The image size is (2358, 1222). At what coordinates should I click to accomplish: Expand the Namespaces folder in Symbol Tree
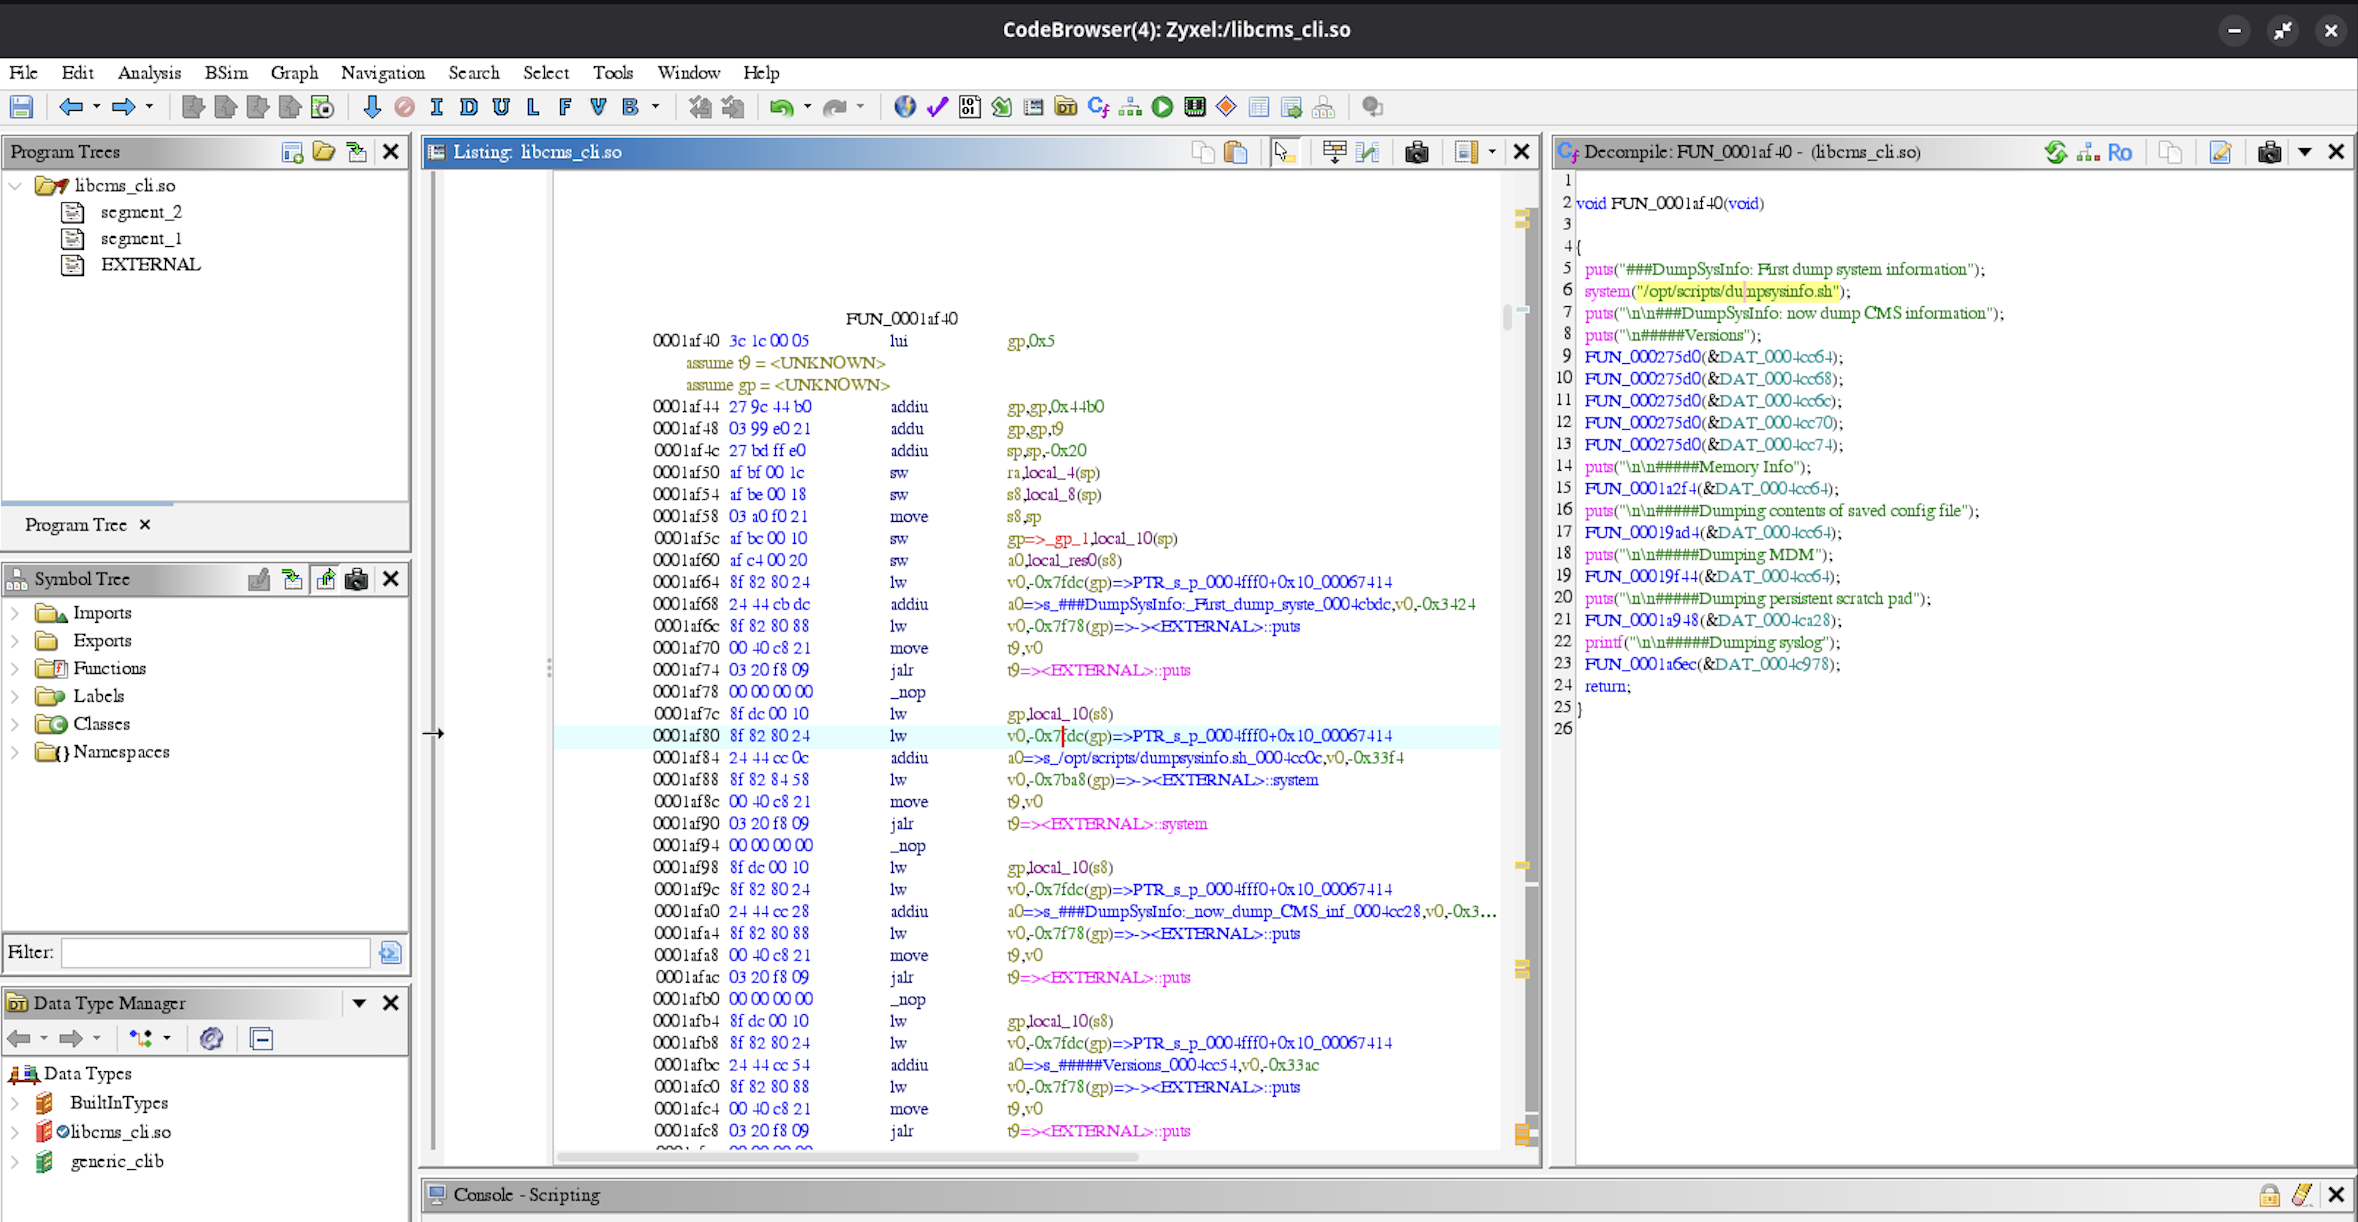pyautogui.click(x=15, y=752)
